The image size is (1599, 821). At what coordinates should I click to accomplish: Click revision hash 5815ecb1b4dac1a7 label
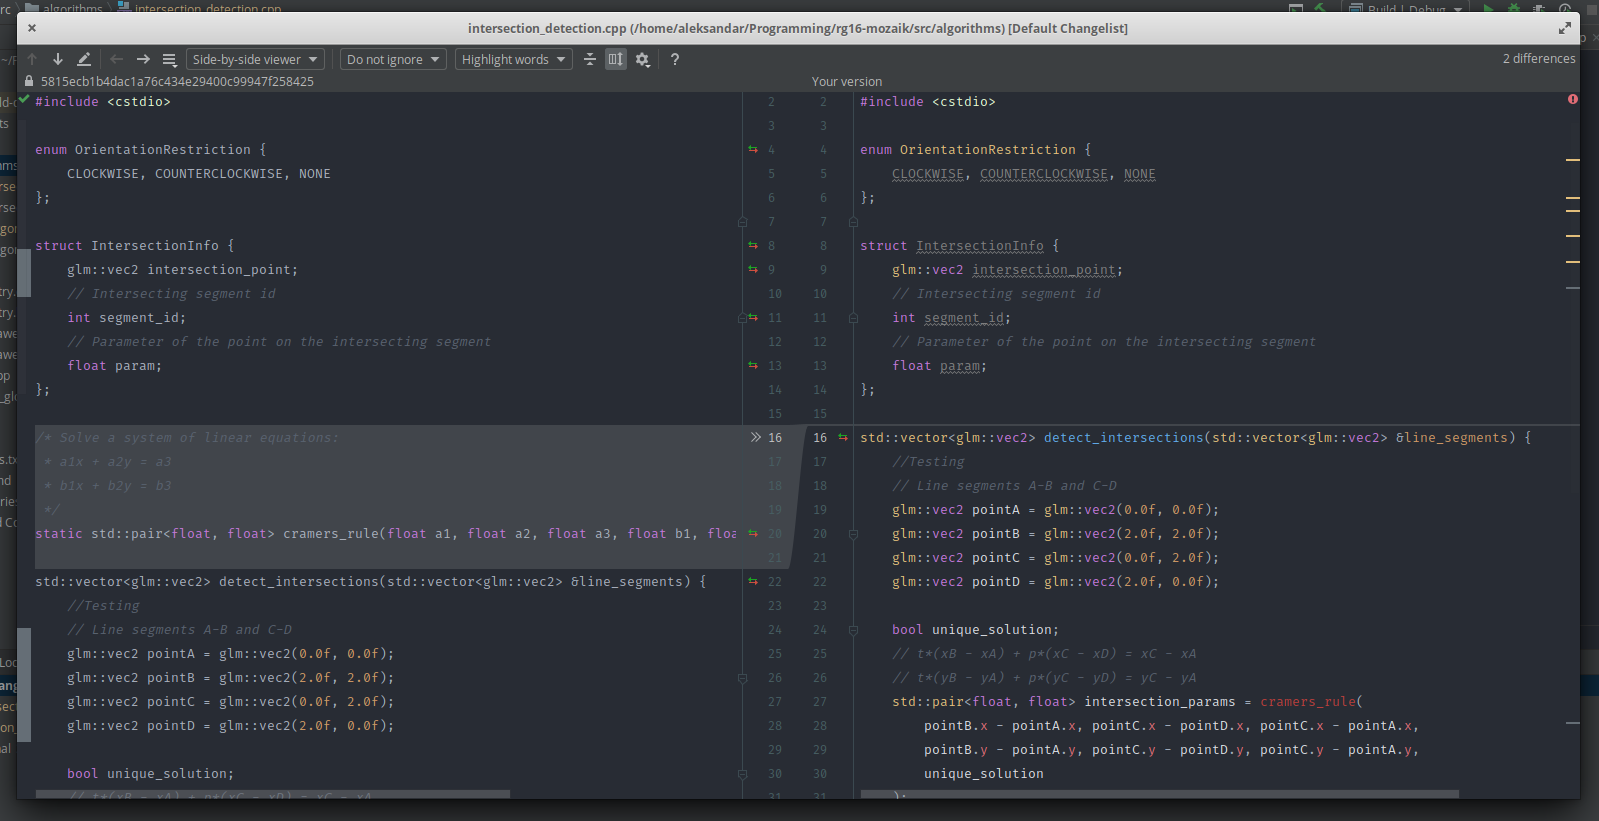[x=177, y=82]
